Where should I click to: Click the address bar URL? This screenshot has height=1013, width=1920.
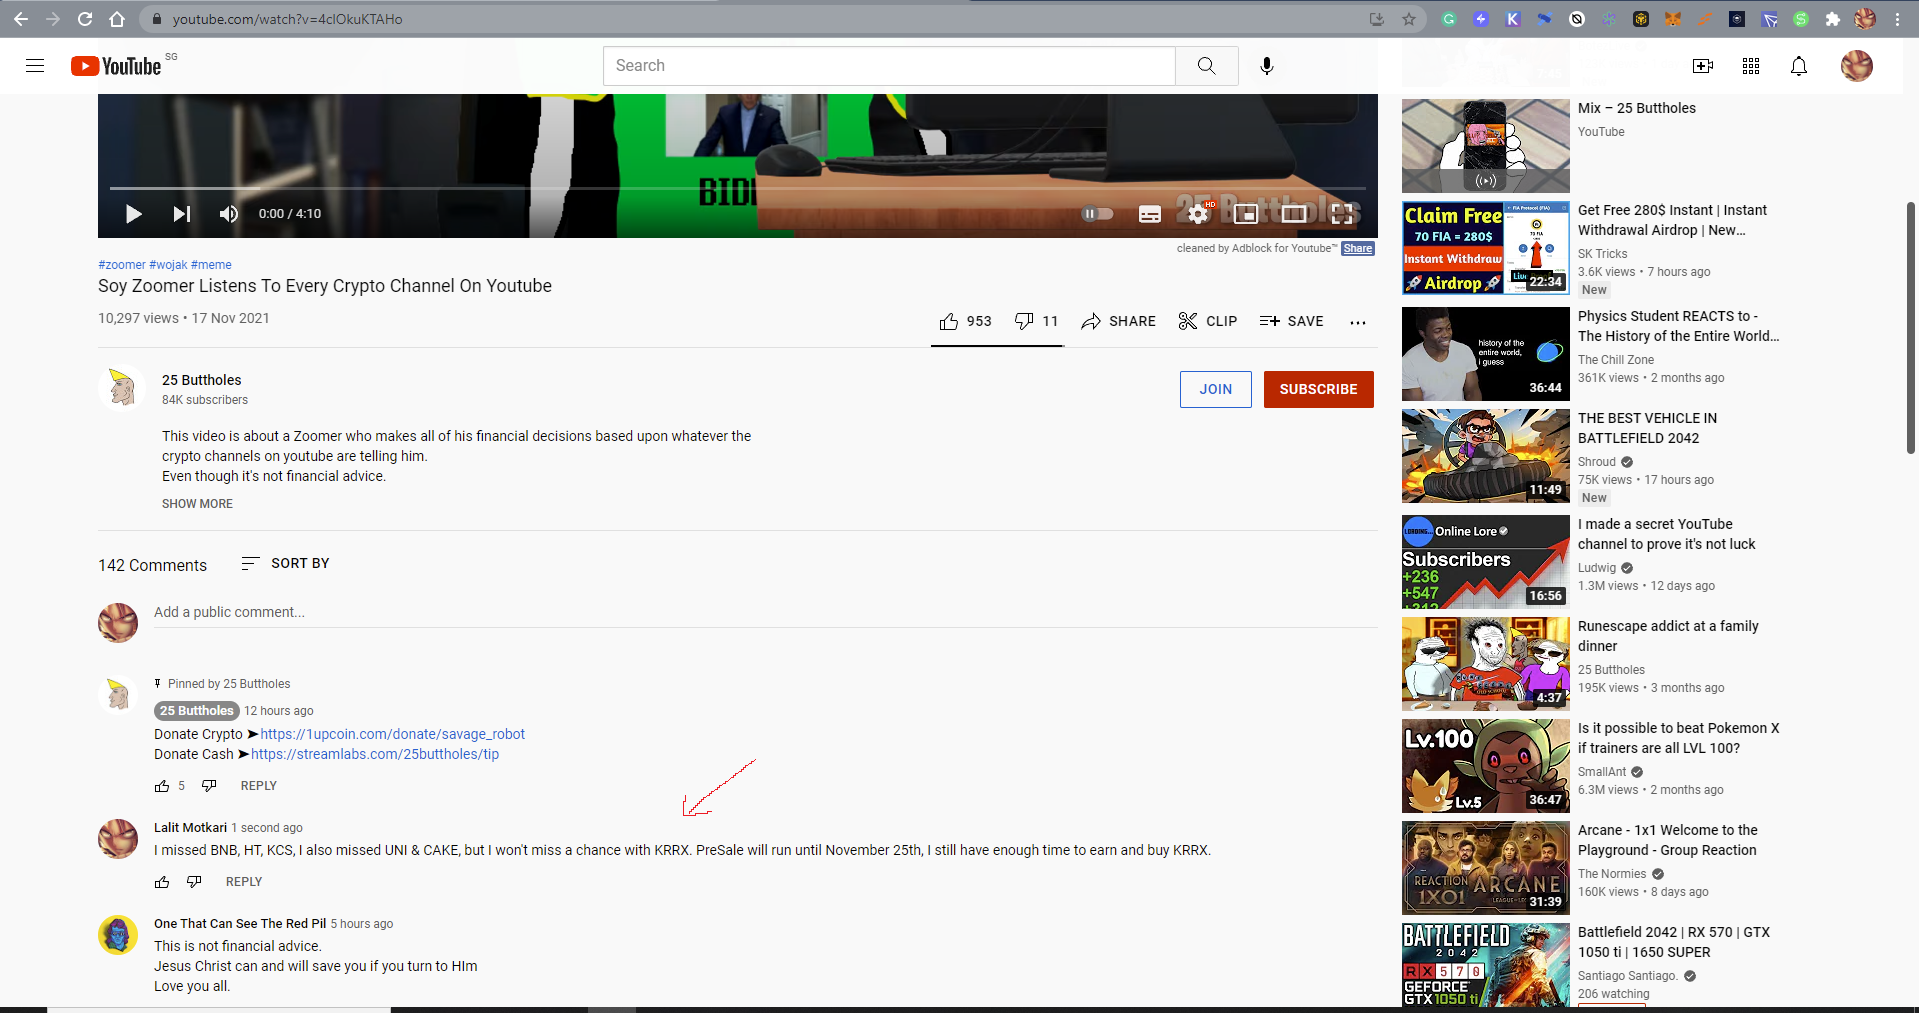(x=287, y=19)
